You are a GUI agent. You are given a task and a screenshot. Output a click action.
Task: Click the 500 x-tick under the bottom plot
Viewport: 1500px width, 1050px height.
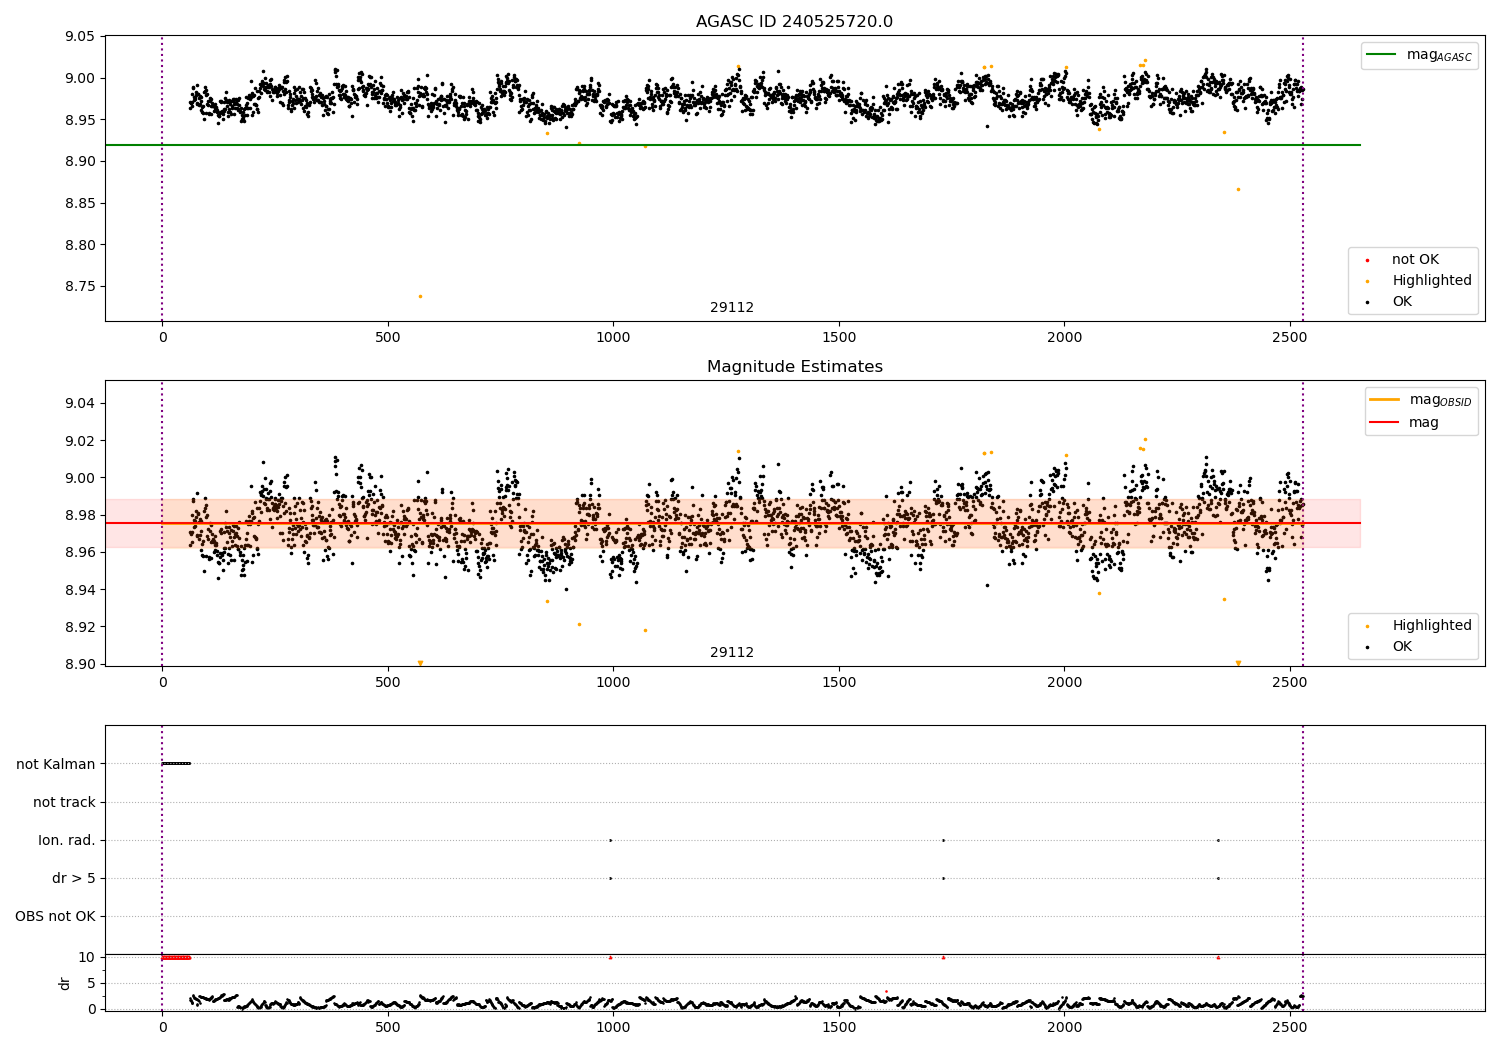[387, 1027]
